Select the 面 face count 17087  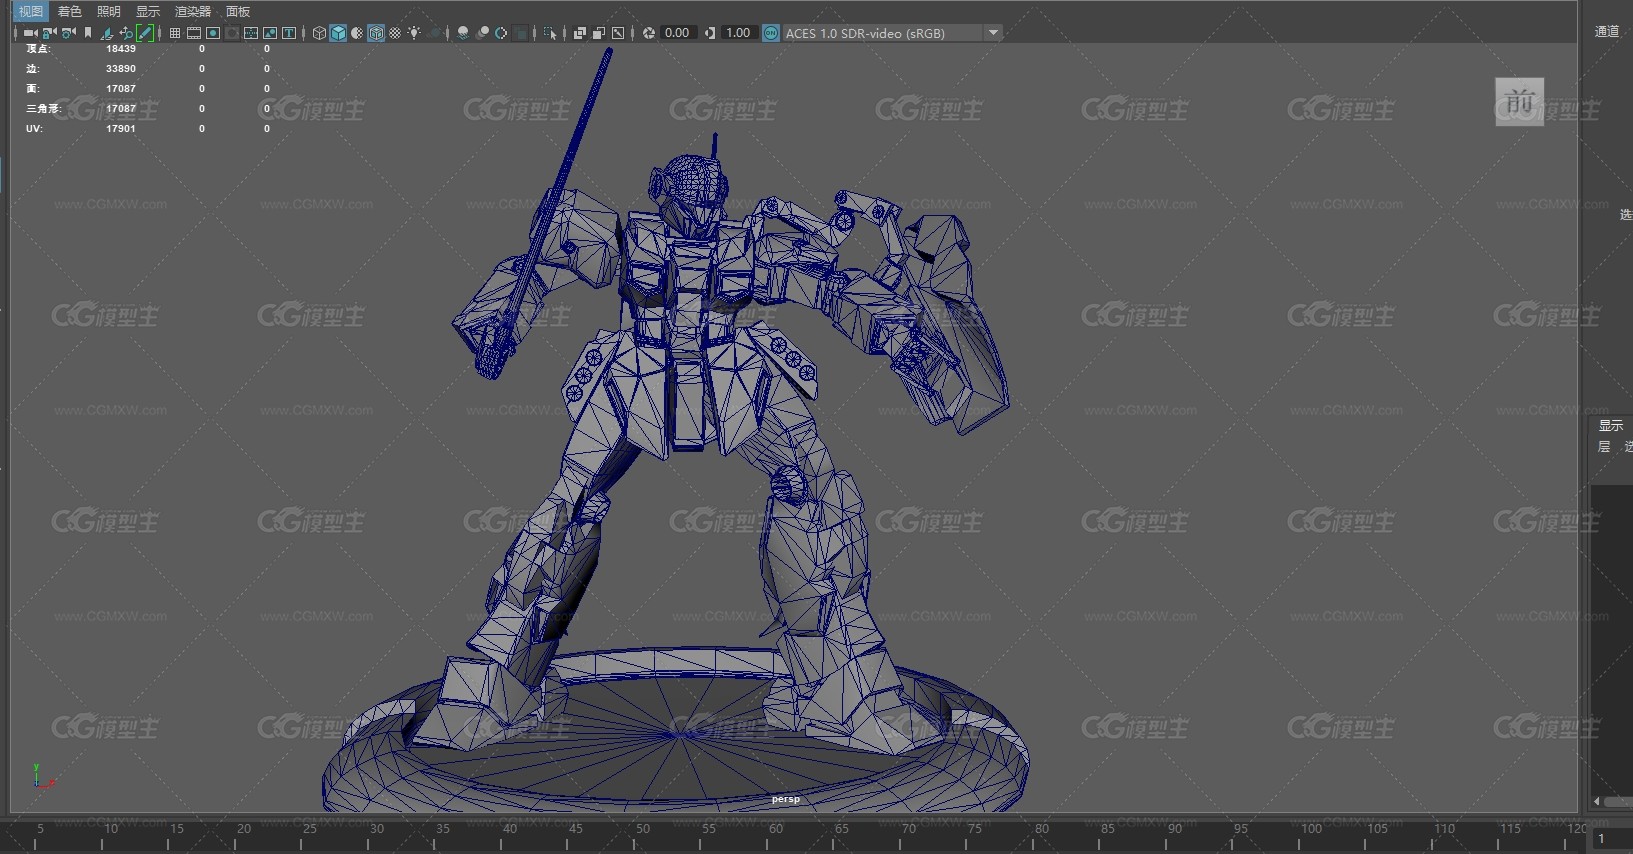[121, 89]
